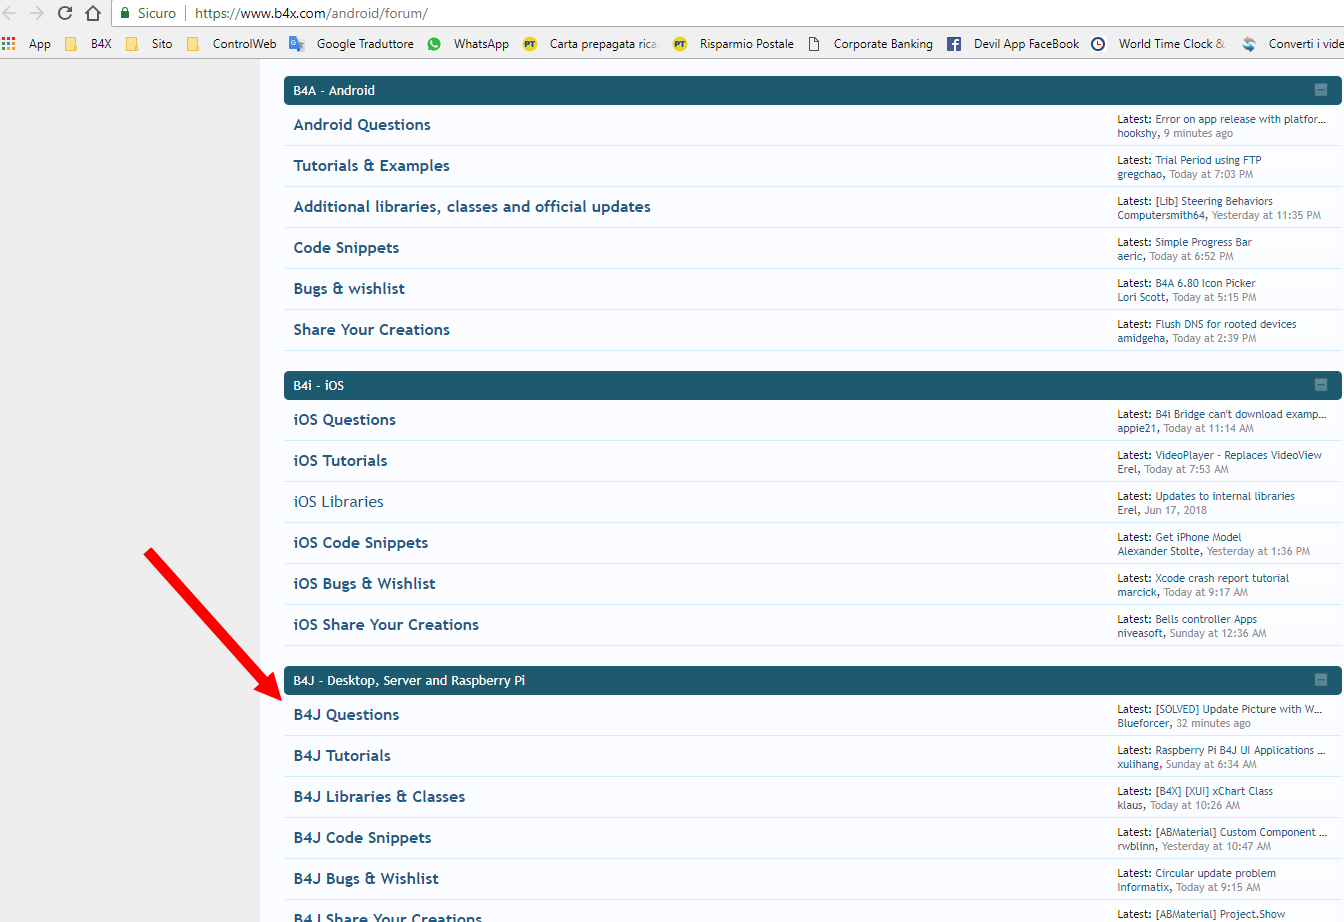Open latest thread [Lib] Steering Behaviors

pos(1214,201)
